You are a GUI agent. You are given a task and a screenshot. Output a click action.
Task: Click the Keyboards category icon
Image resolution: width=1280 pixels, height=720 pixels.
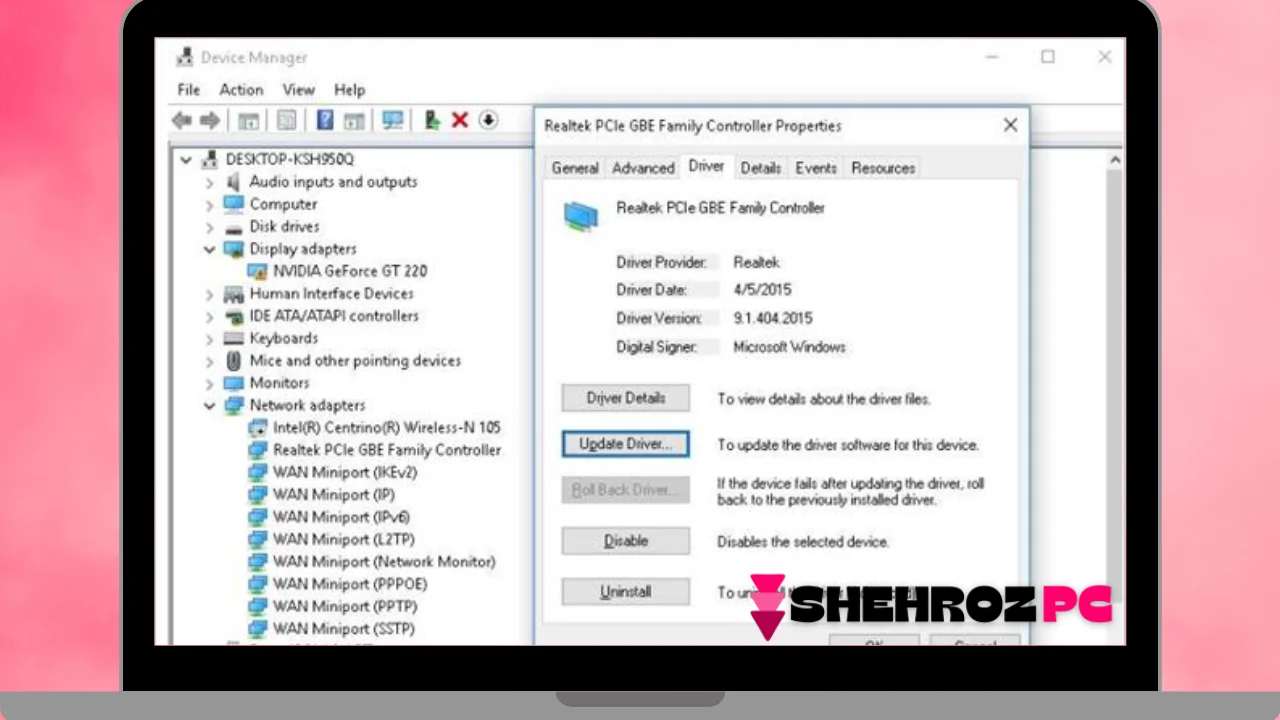[x=234, y=338]
